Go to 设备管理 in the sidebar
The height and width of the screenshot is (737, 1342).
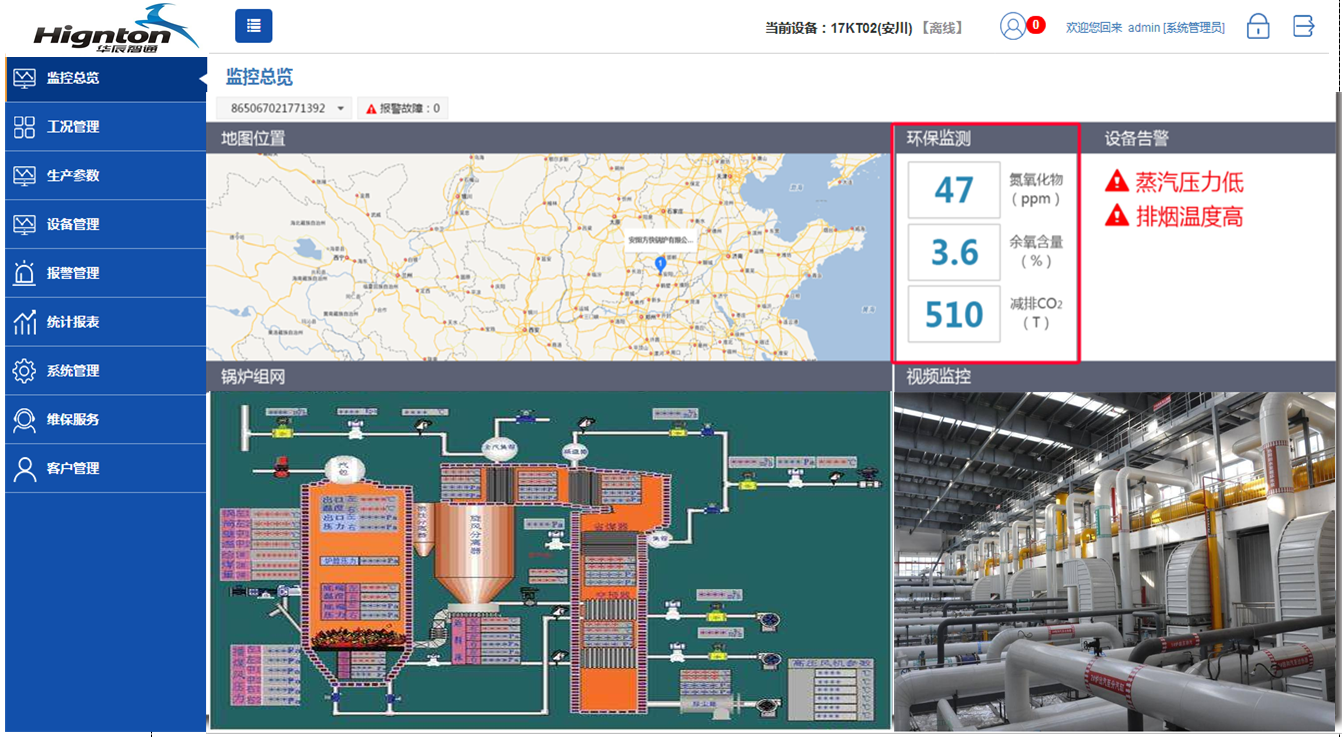click(73, 224)
